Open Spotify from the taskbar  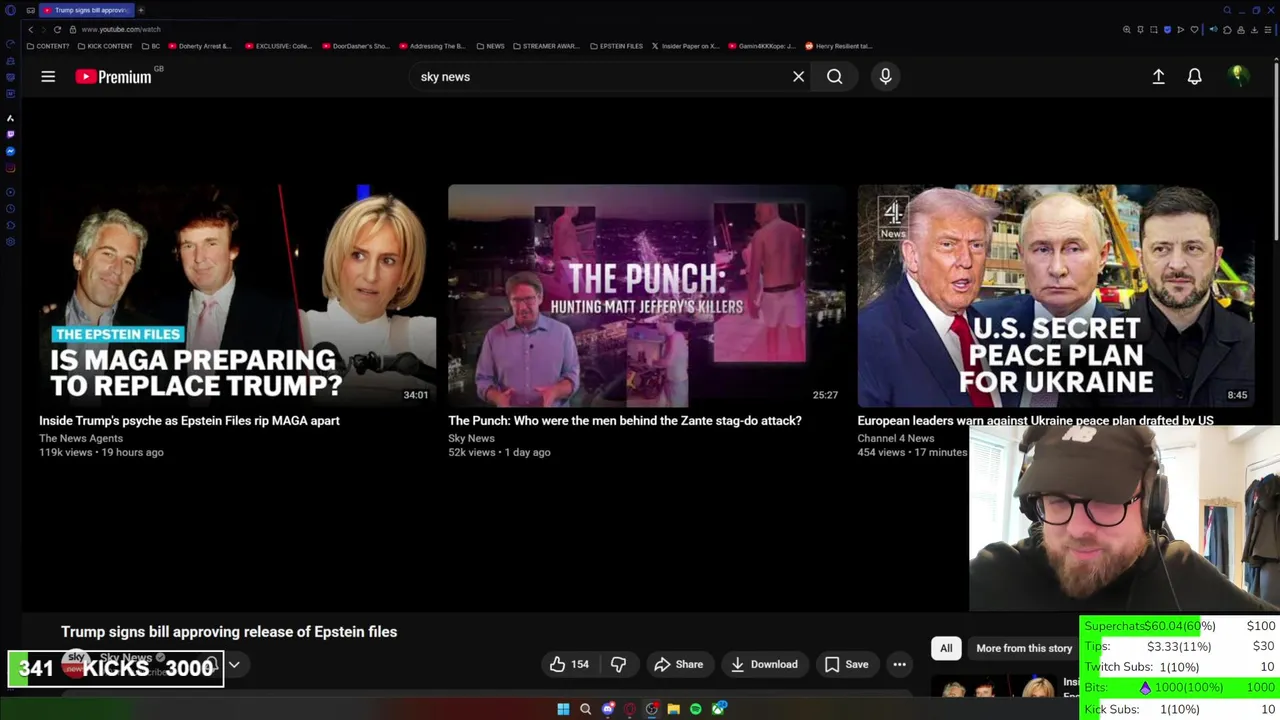(695, 709)
